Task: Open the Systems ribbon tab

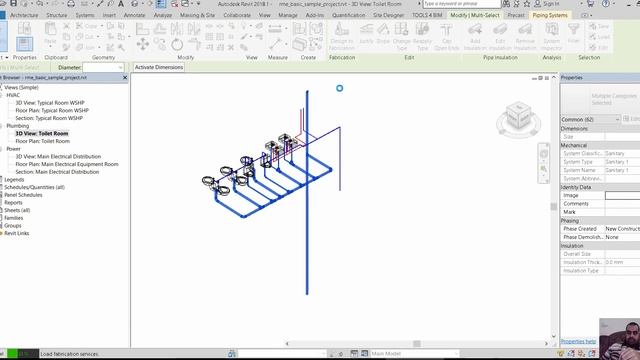Action: [85, 15]
